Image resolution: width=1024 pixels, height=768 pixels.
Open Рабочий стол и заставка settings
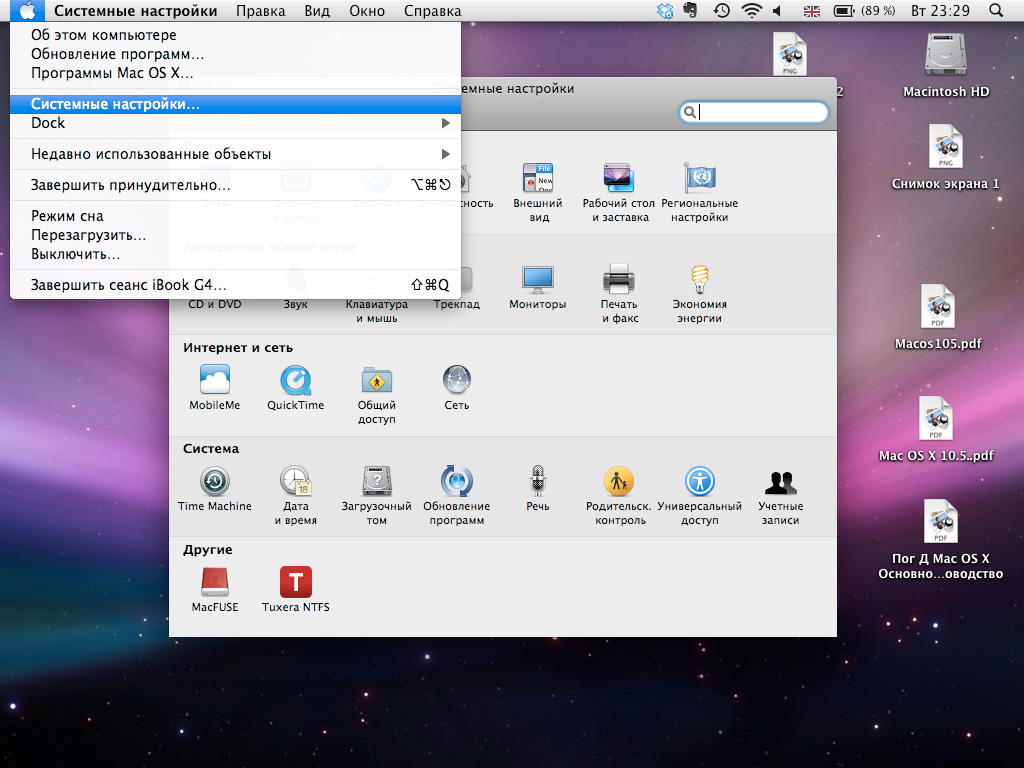point(618,192)
